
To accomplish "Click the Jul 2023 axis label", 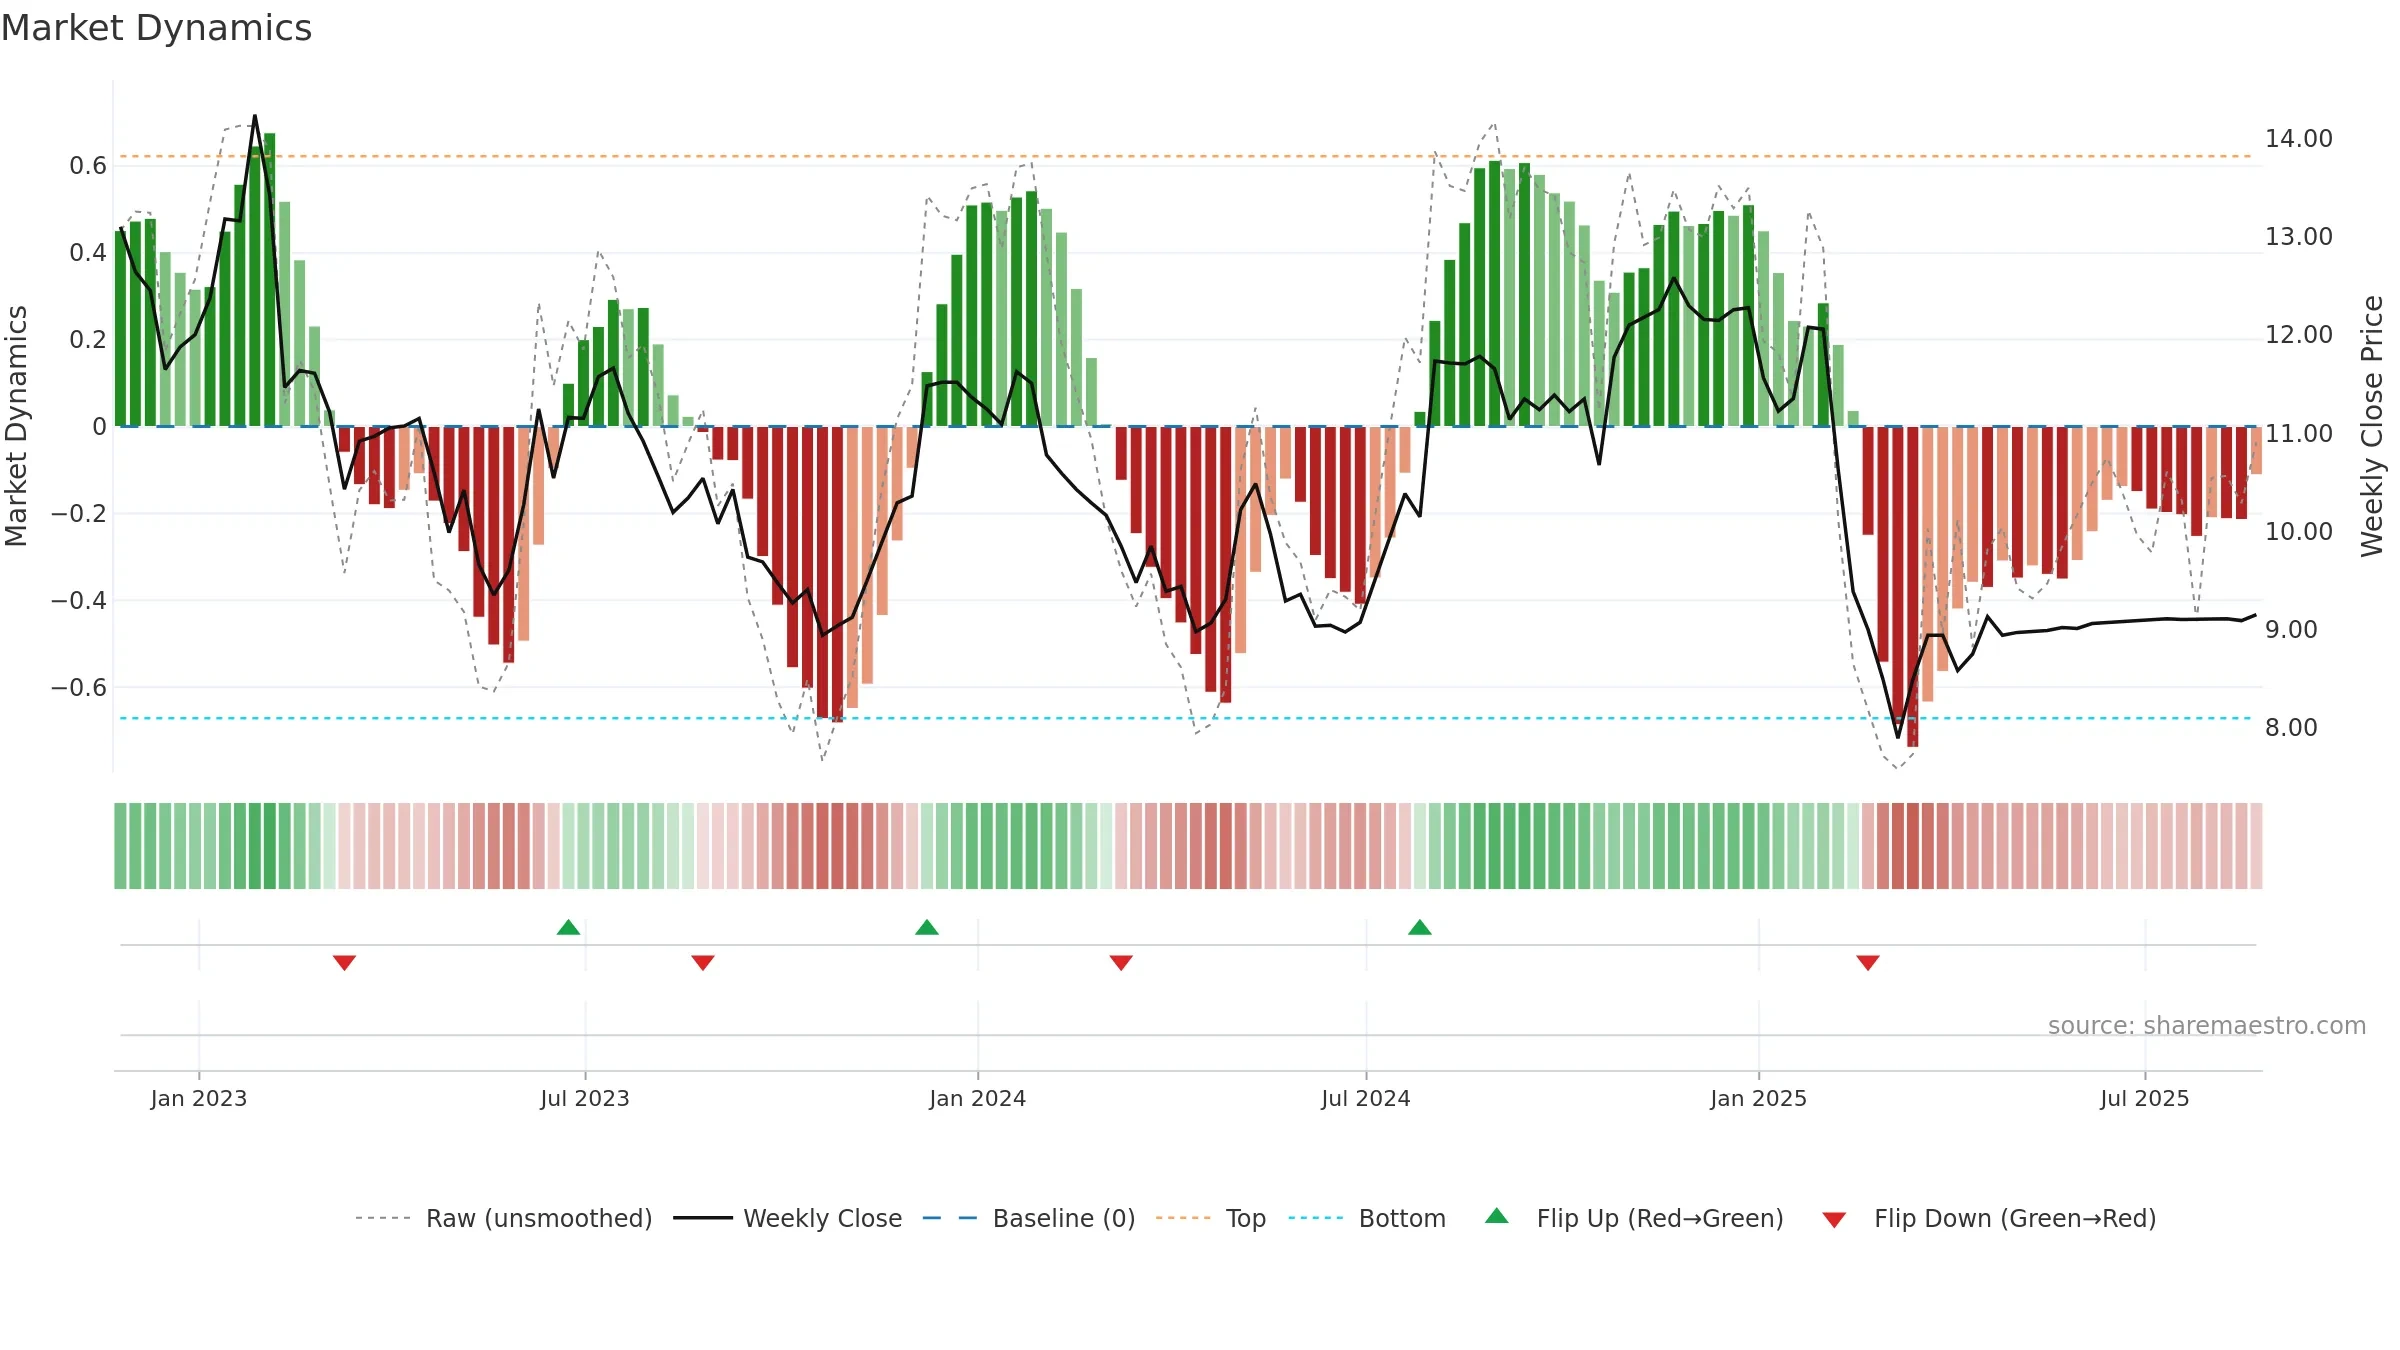I will tap(585, 1098).
